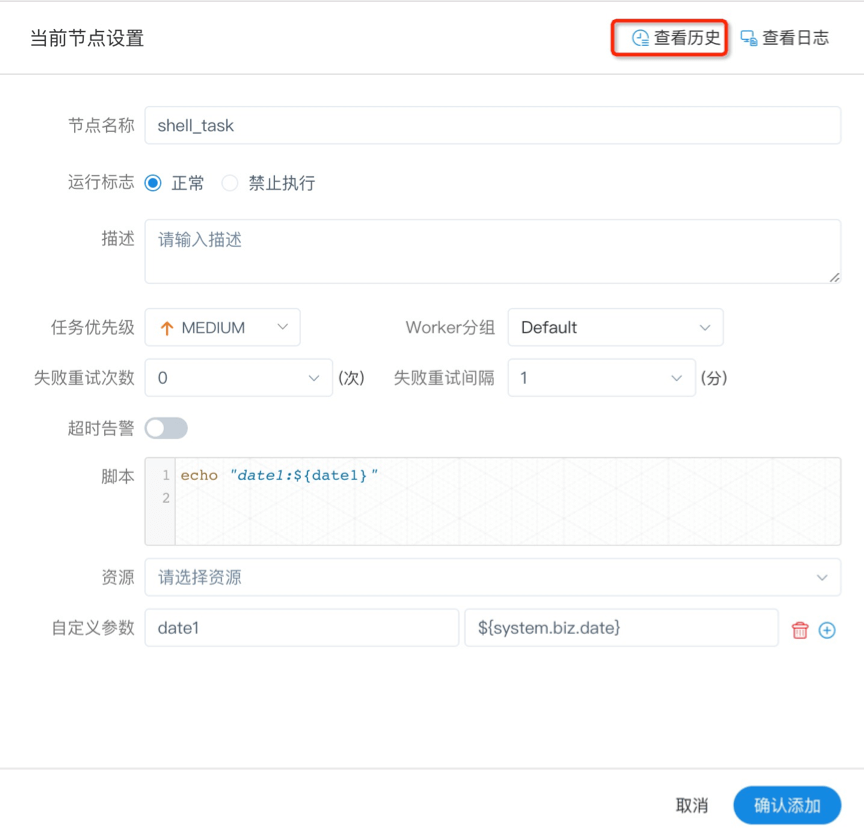Add a new custom parameter row
This screenshot has width=865, height=836.
[x=827, y=630]
